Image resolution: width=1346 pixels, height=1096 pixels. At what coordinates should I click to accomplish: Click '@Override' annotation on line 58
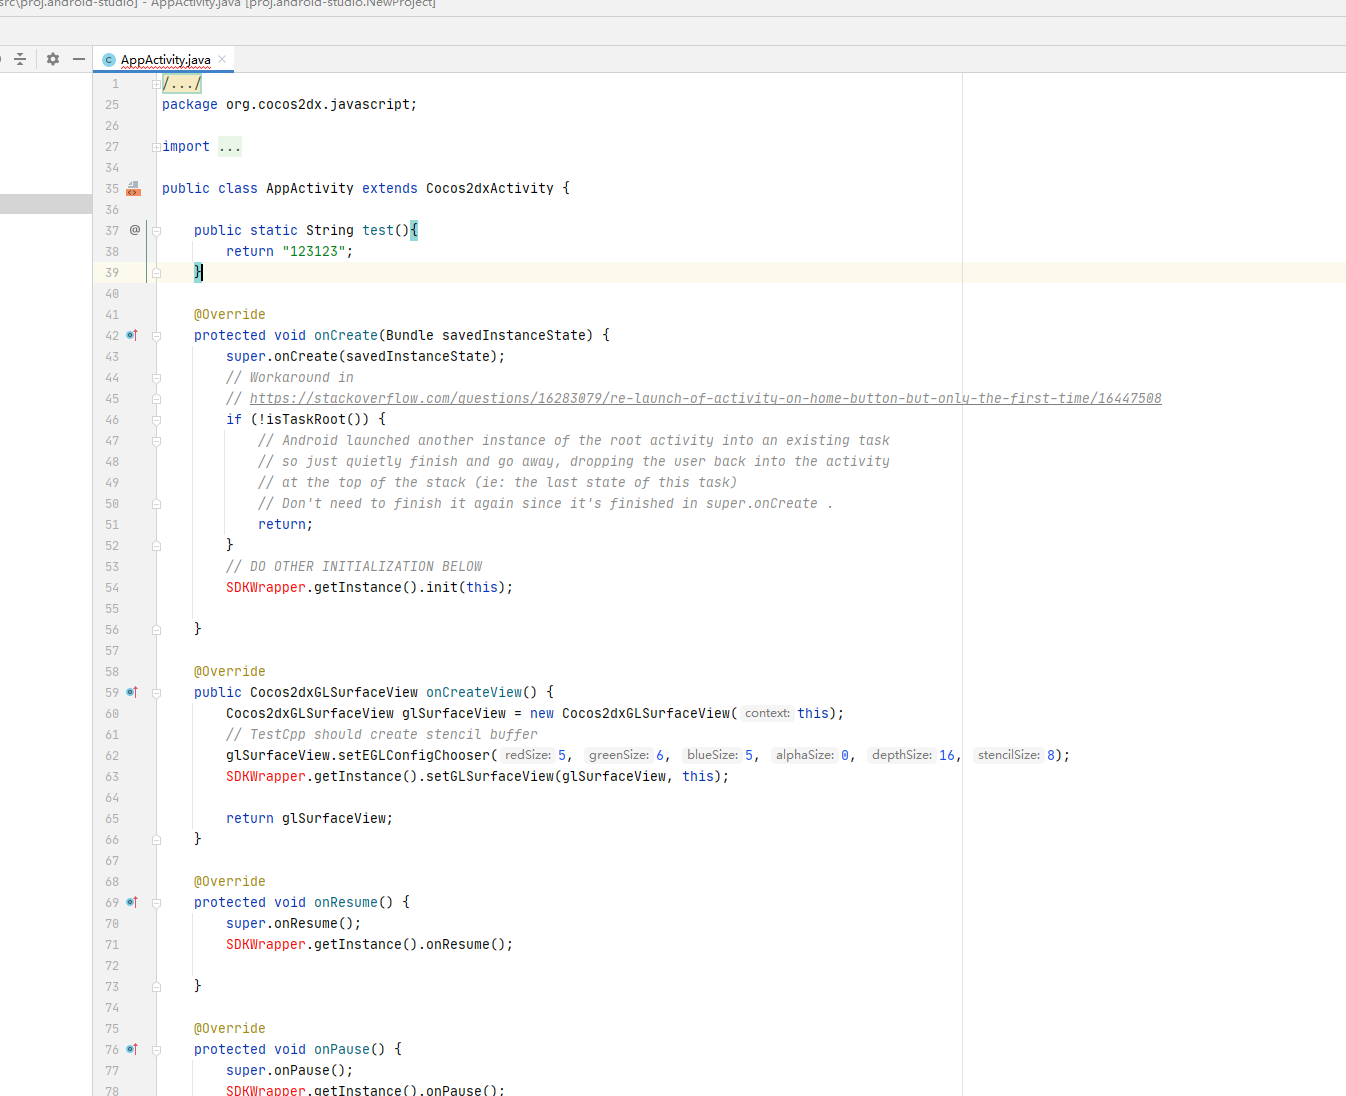(x=230, y=671)
